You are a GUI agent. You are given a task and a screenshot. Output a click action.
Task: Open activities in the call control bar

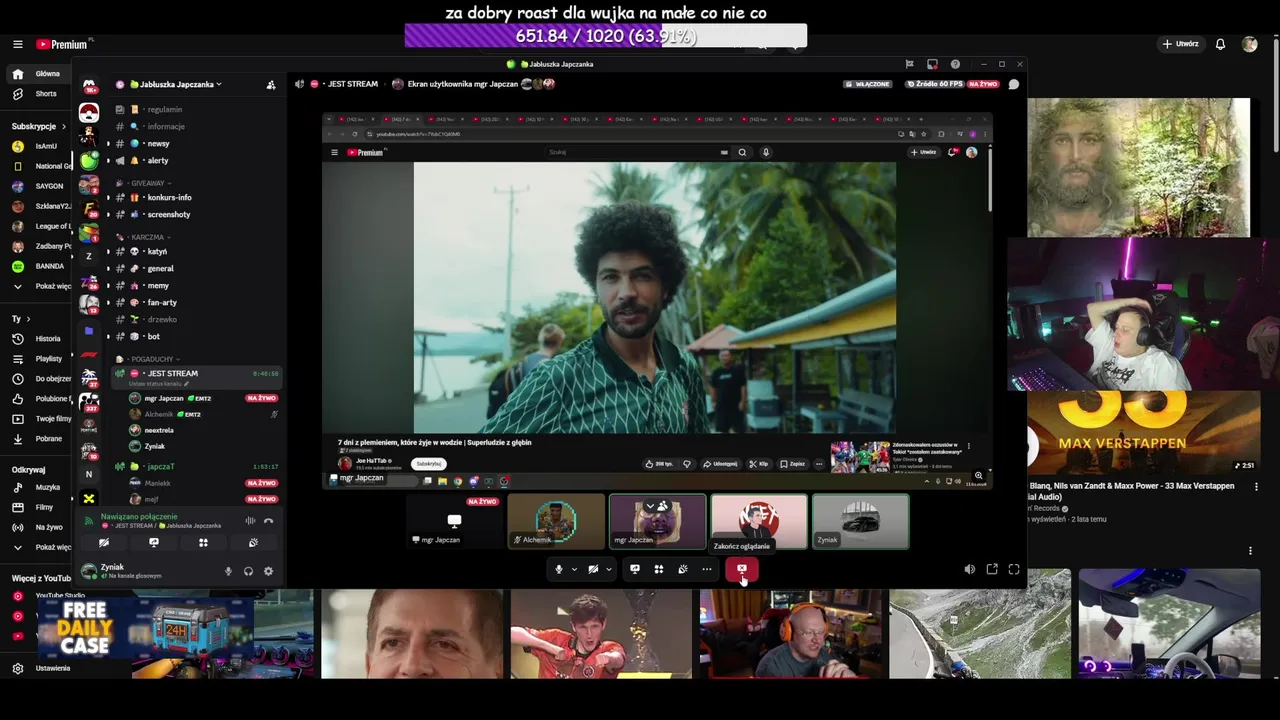click(x=658, y=569)
